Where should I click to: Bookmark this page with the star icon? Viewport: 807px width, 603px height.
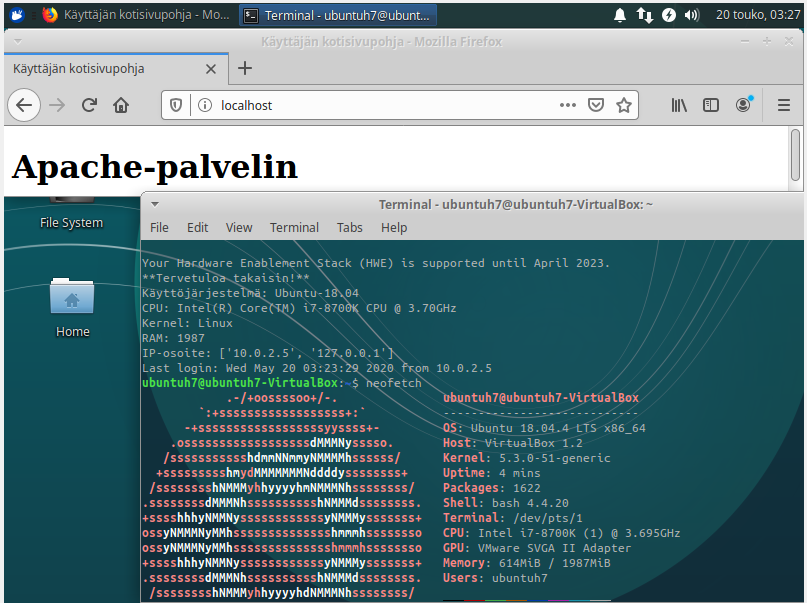click(x=624, y=105)
